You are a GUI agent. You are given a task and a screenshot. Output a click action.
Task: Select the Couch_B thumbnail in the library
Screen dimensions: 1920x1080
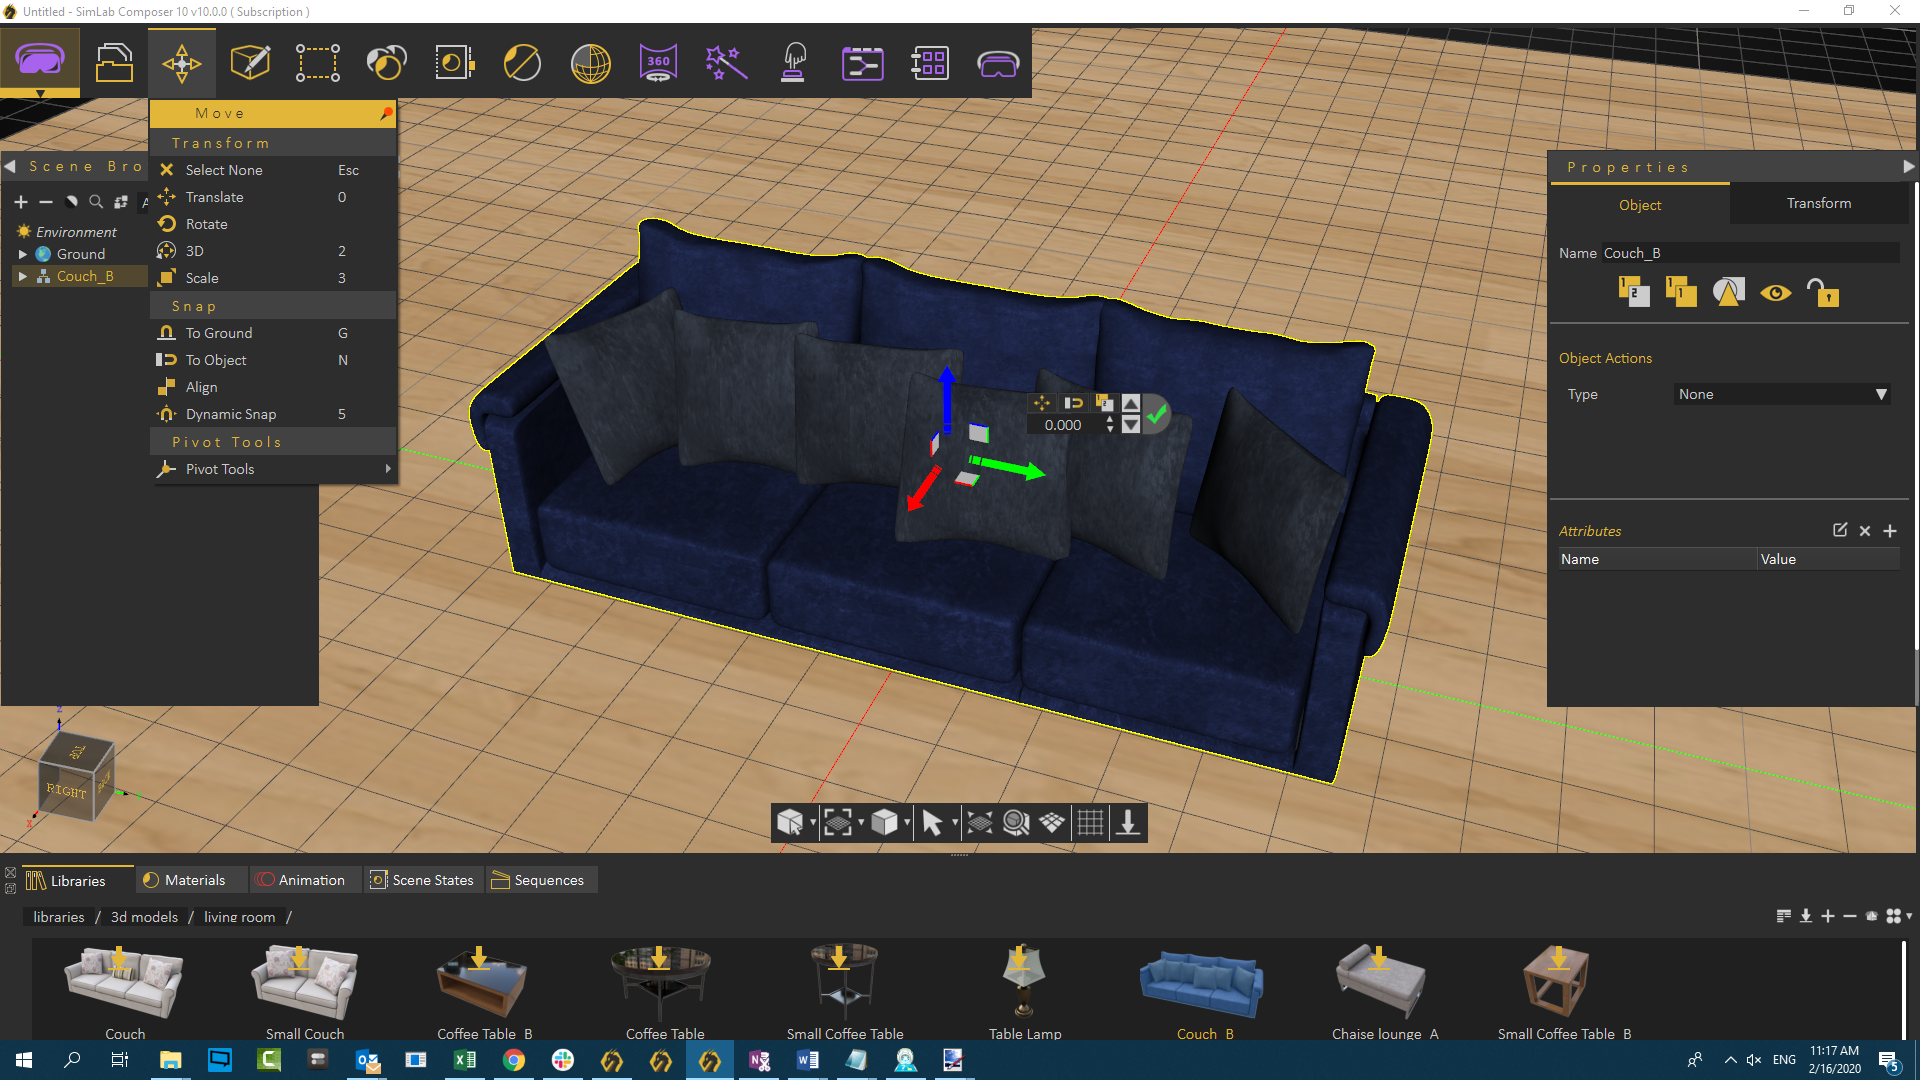pos(1201,985)
